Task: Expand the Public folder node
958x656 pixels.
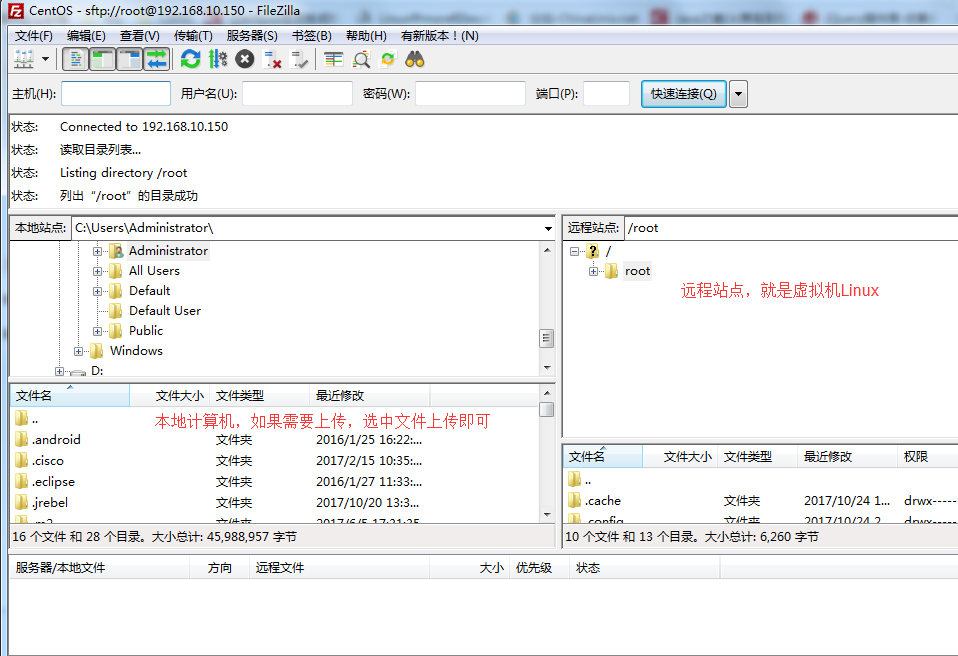Action: 97,331
